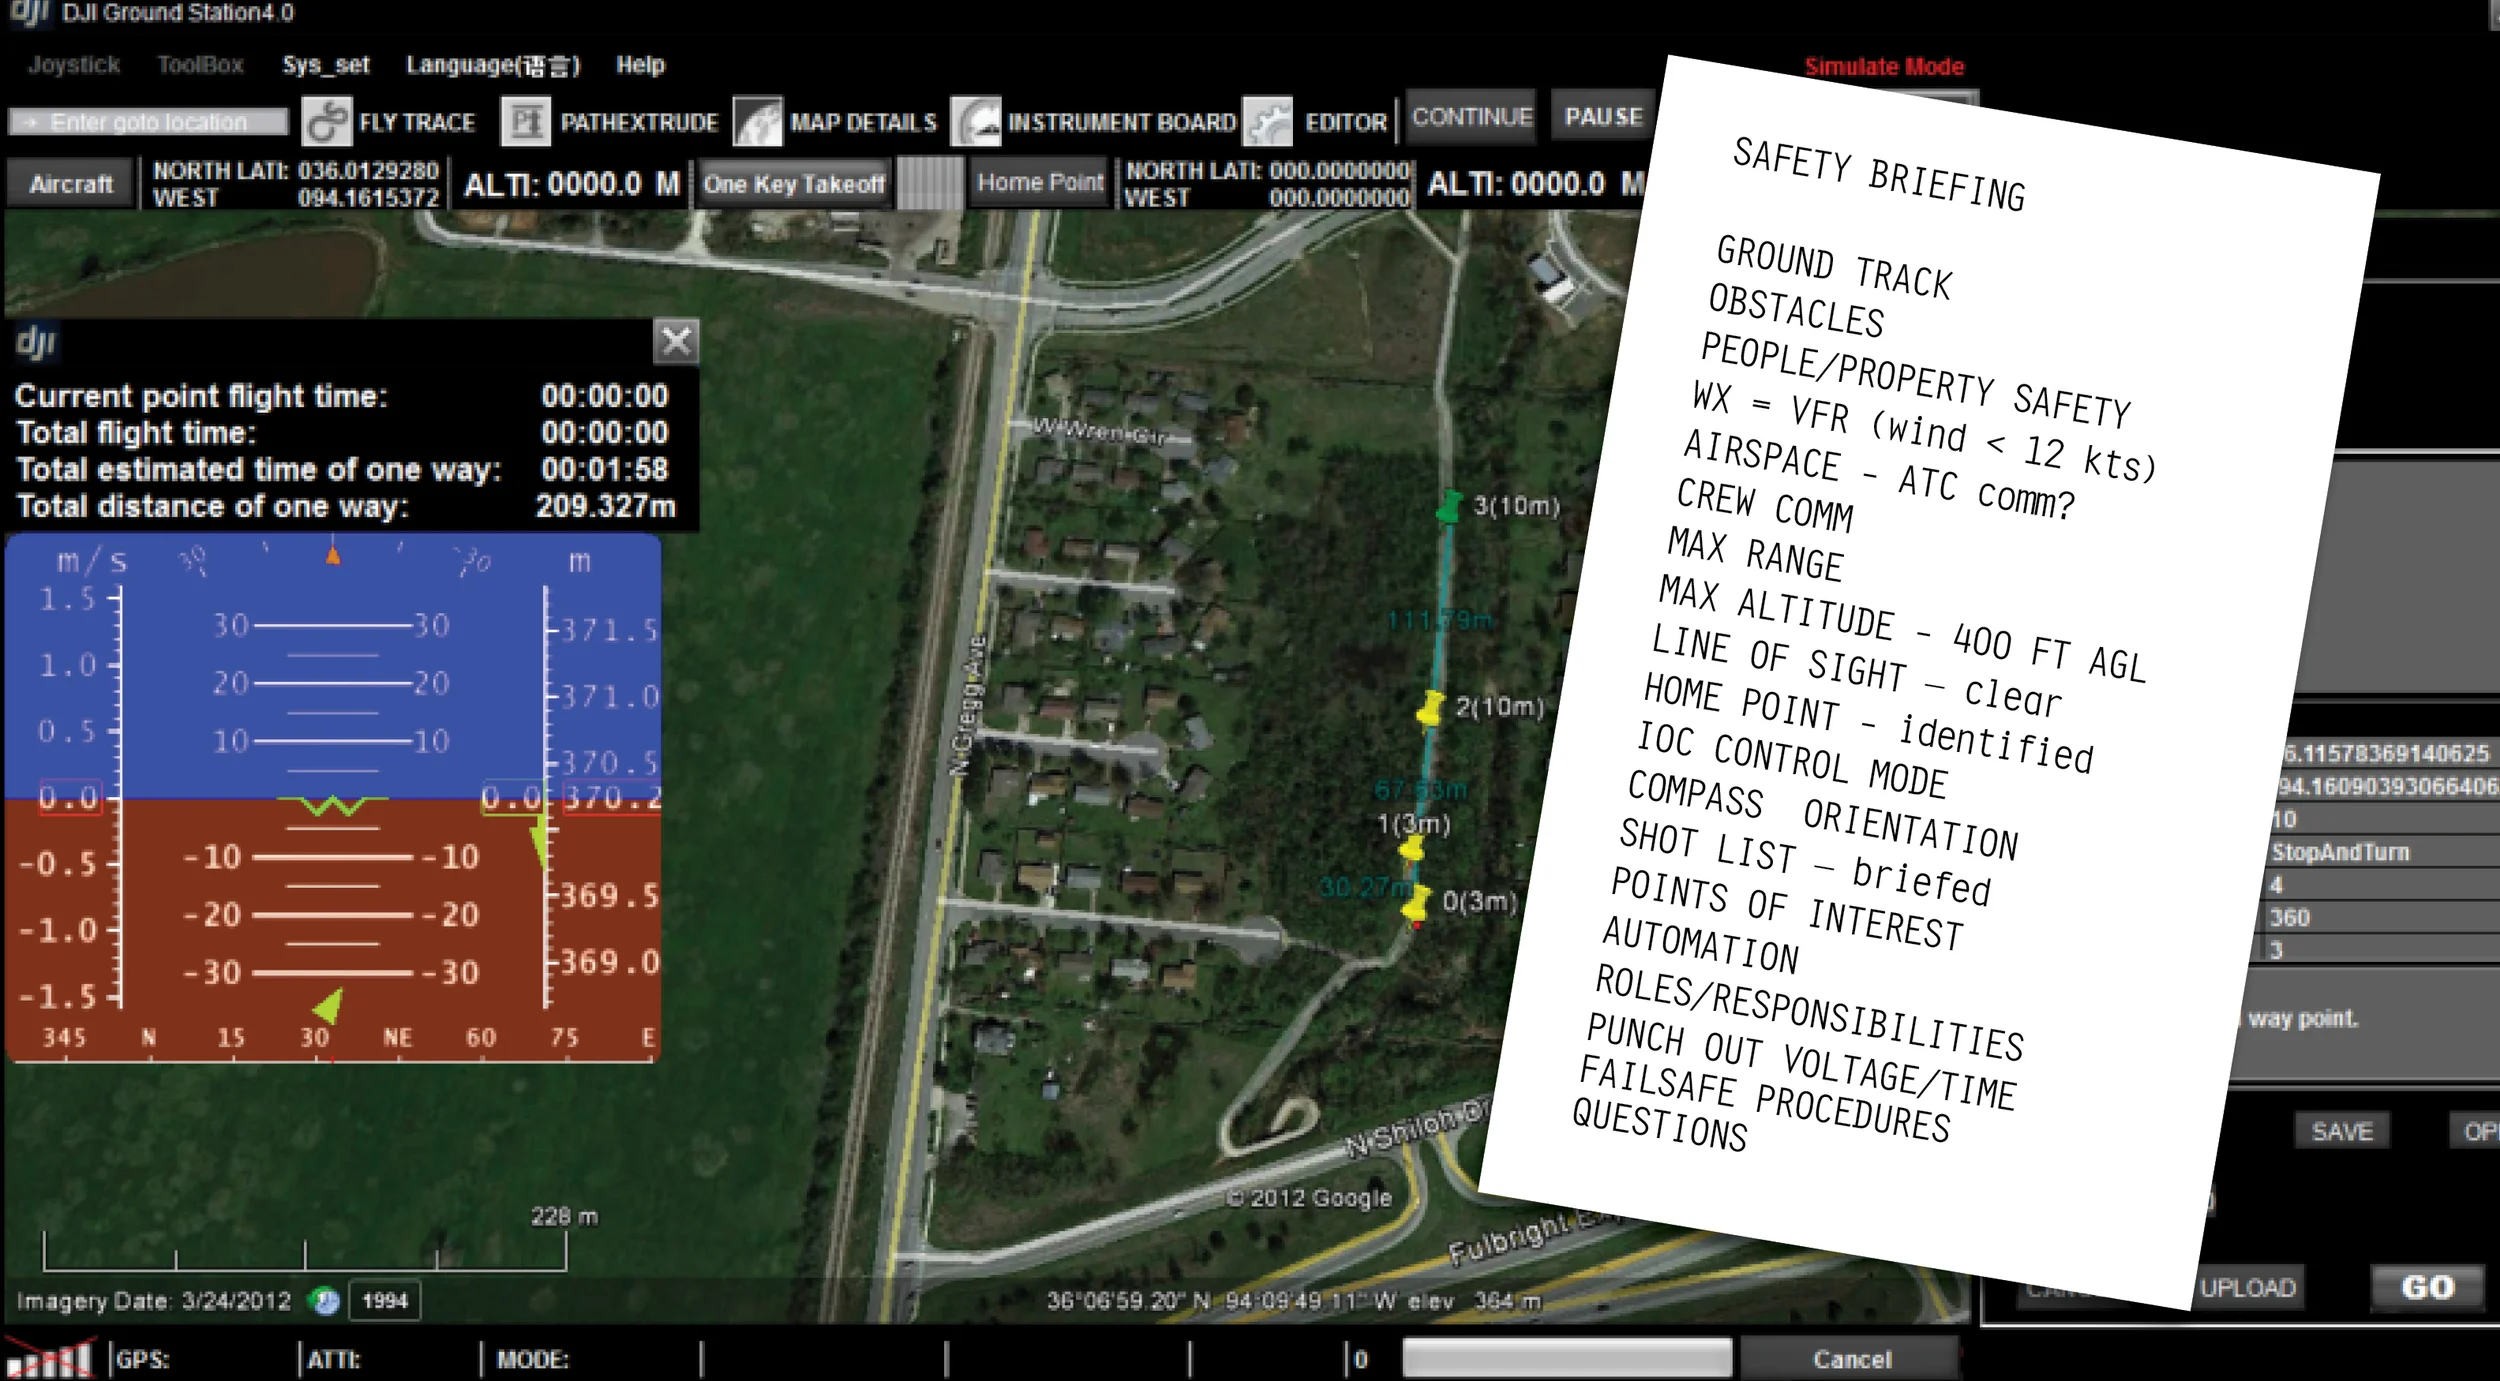Click the PAUSE button
Screen dimensions: 2500x1381
point(1603,117)
